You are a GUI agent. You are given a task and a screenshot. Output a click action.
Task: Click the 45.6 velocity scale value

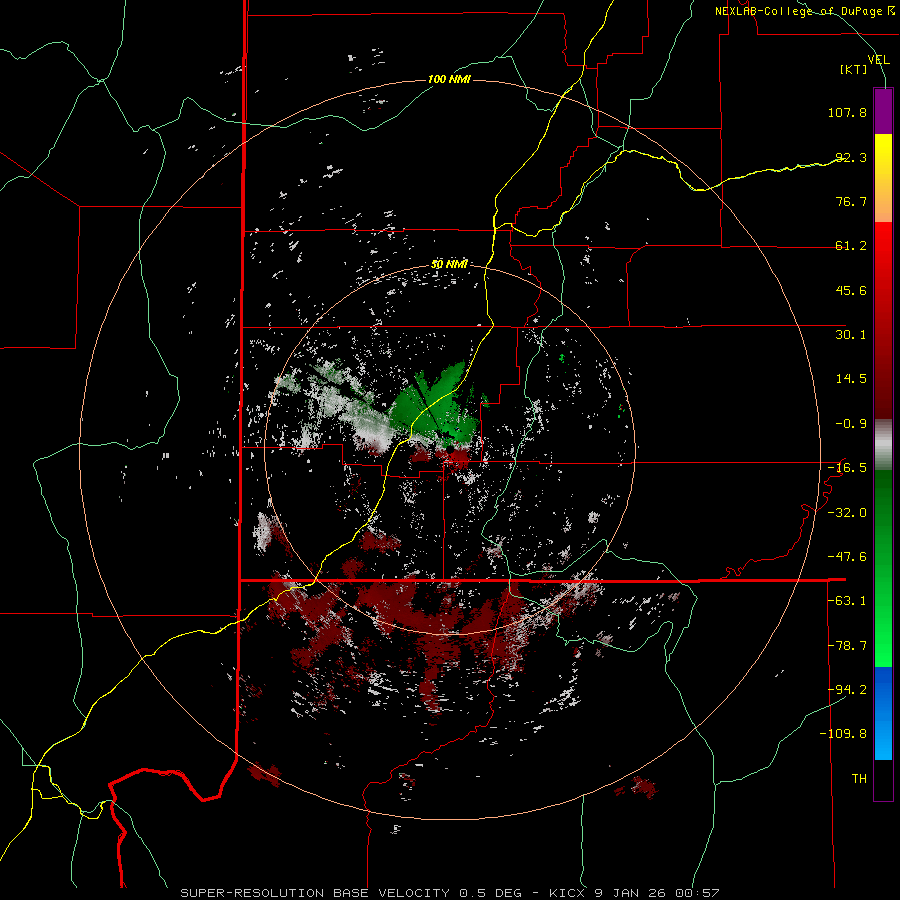(x=851, y=290)
